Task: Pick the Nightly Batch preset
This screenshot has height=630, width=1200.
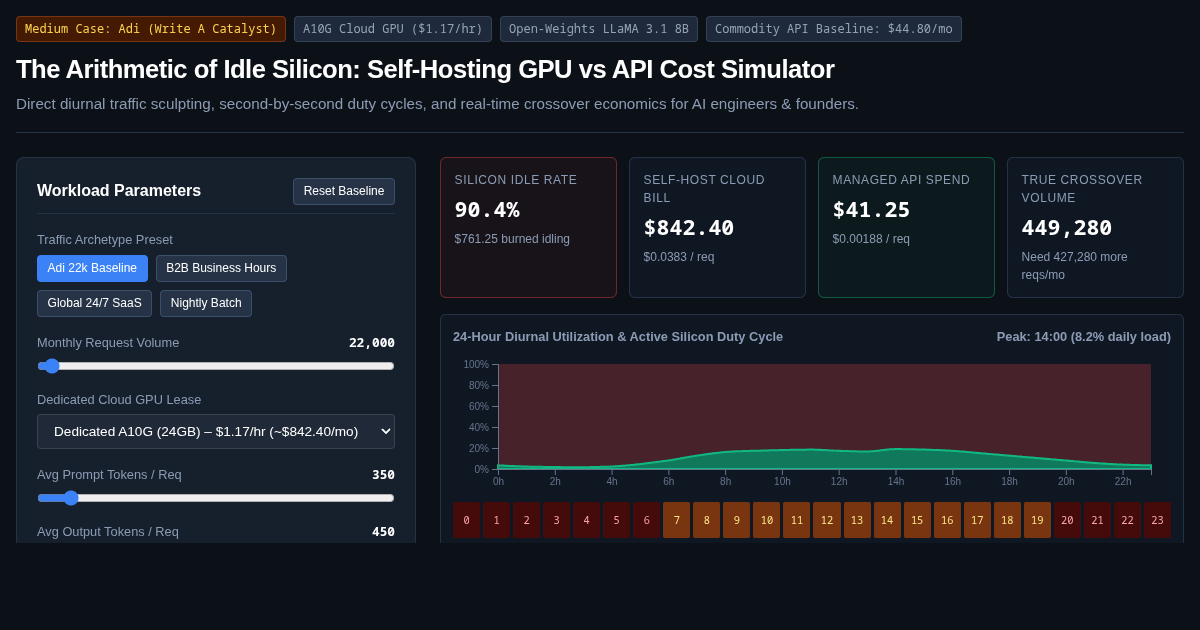Action: 206,303
